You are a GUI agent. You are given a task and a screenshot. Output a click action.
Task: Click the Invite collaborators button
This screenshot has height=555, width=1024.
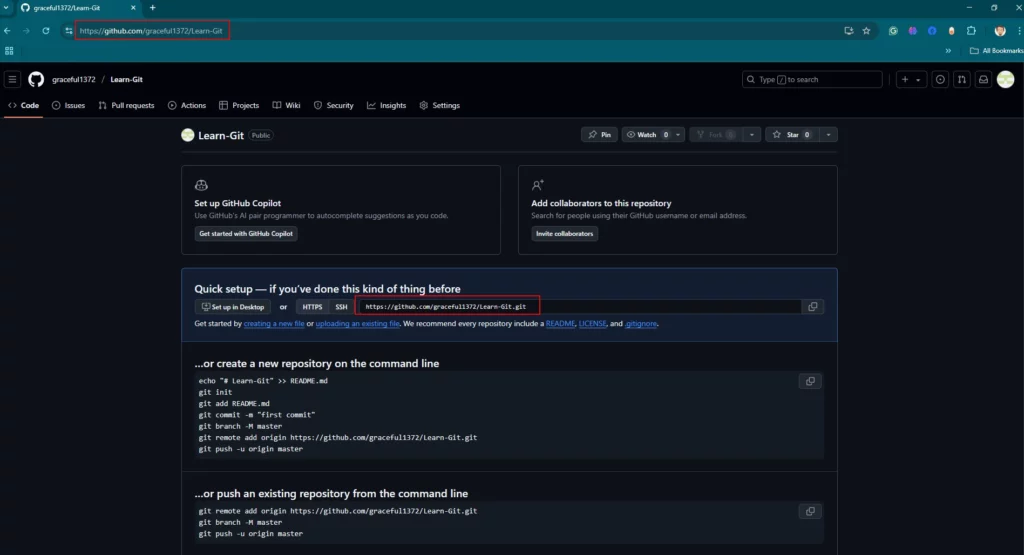(x=564, y=234)
